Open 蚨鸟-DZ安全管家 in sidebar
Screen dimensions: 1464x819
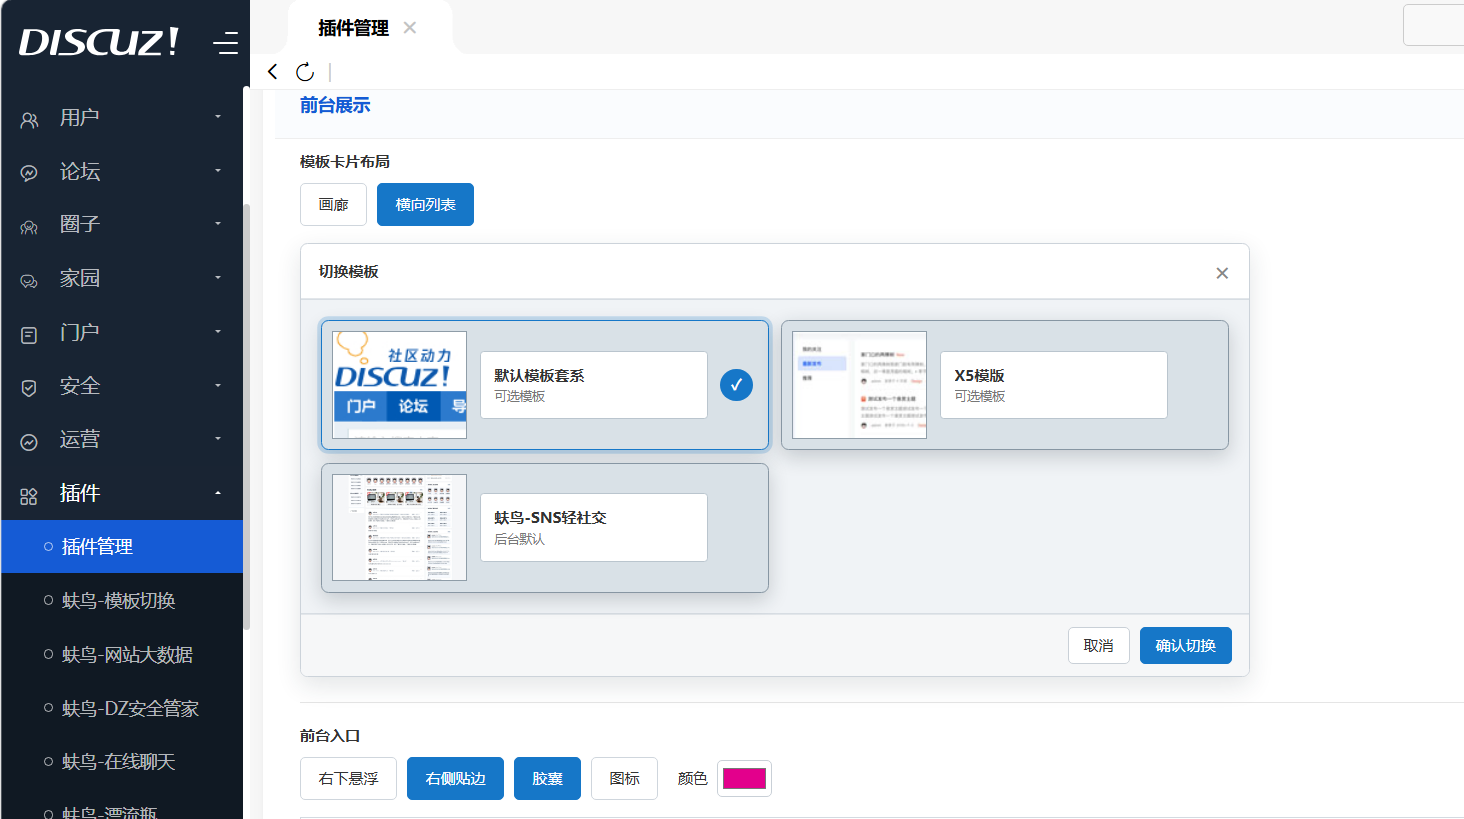[122, 709]
